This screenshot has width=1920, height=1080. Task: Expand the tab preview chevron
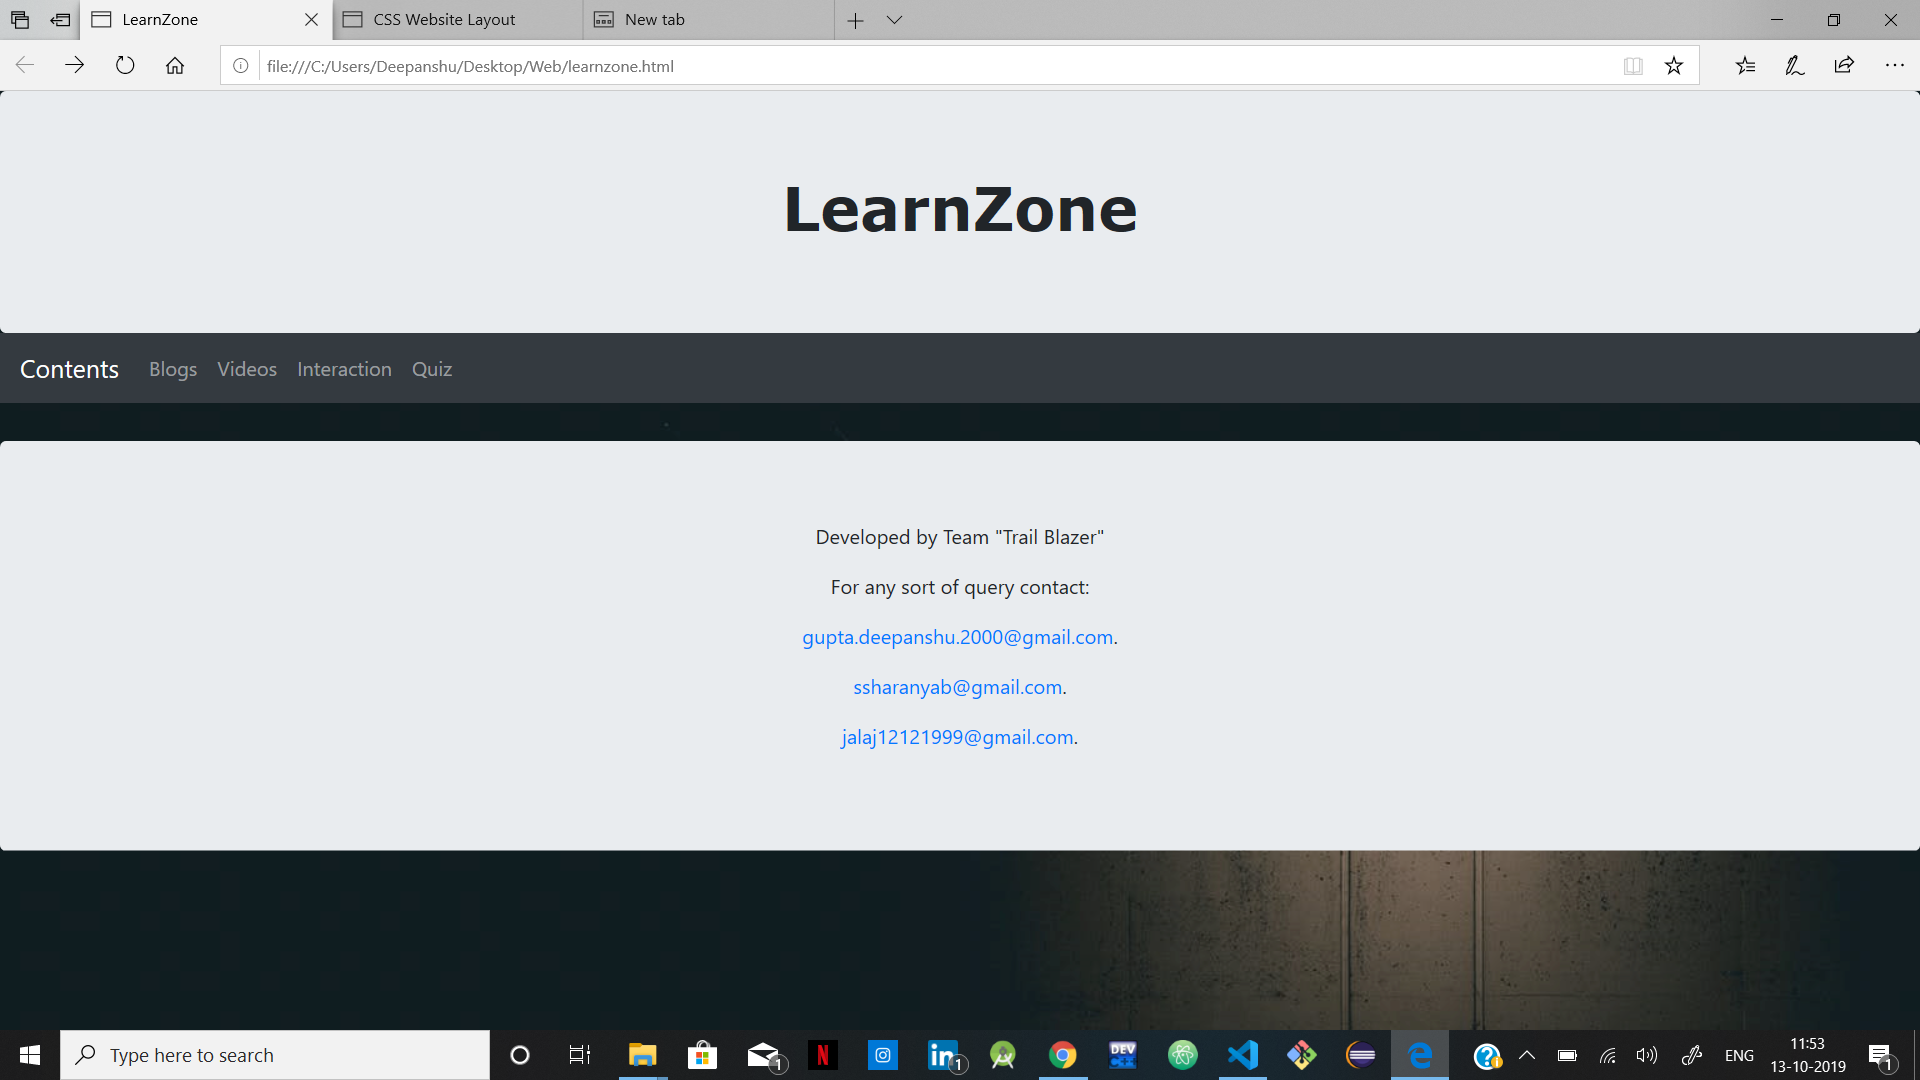click(x=894, y=20)
